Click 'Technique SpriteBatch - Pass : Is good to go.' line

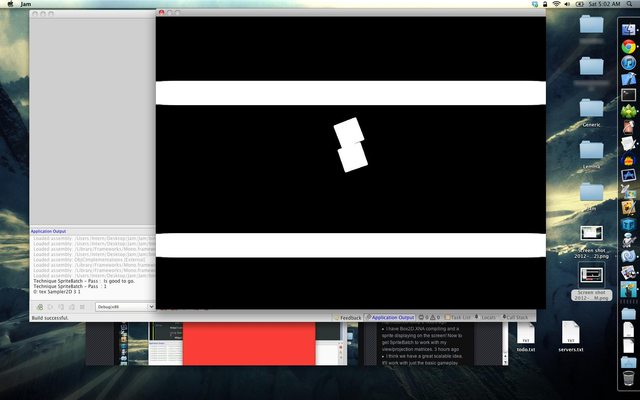[x=84, y=281]
